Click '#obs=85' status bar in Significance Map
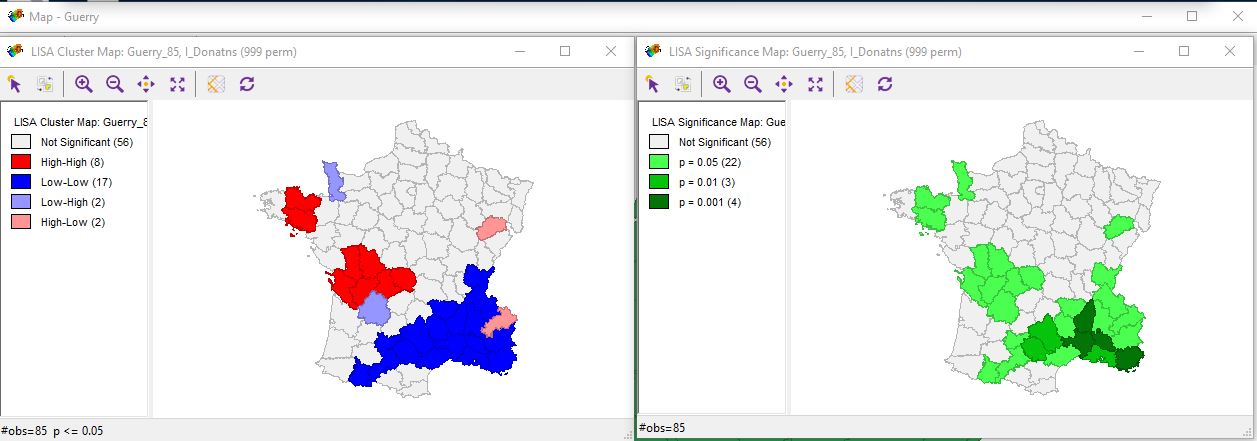This screenshot has width=1257, height=441. 662,428
